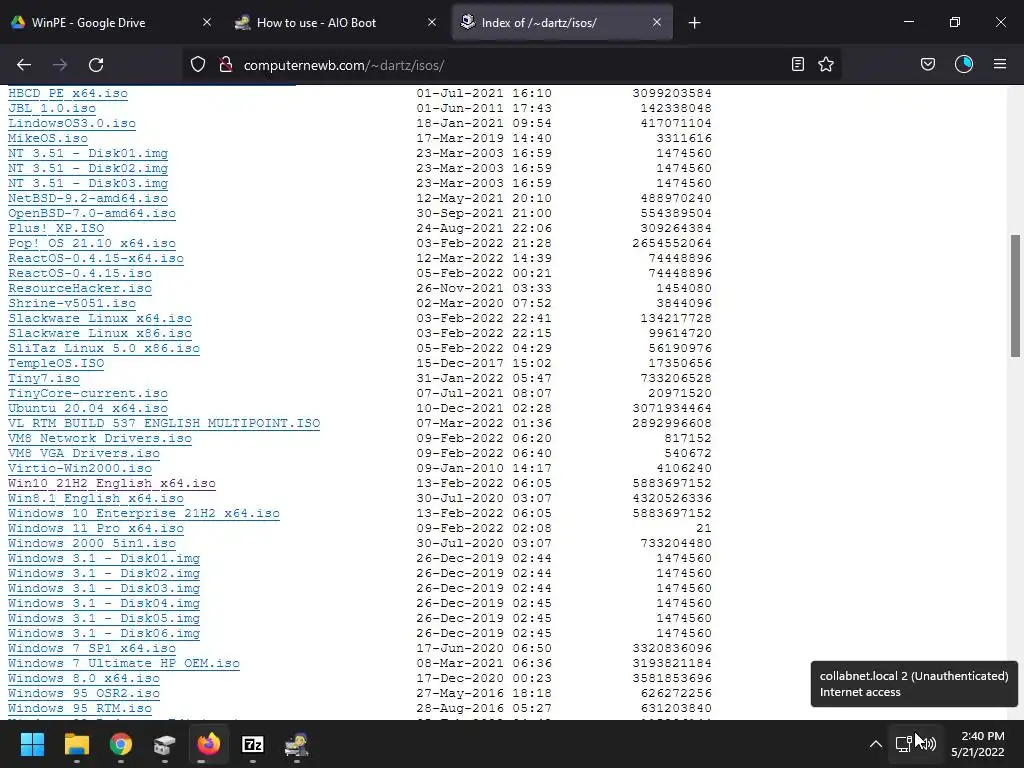Close the Index of /~dartz/isos/ tab

[656, 22]
